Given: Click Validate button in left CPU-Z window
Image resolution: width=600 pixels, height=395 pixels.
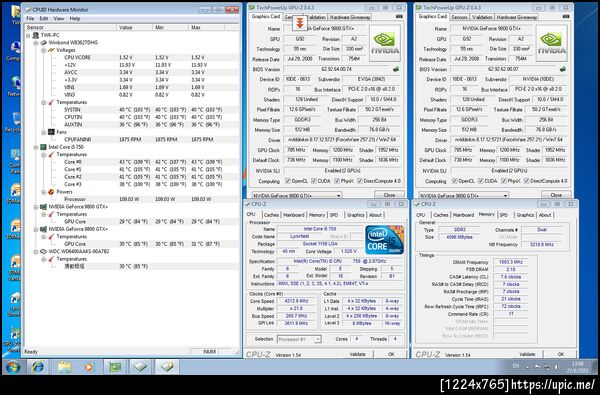Looking at the screenshot, I should (x=358, y=354).
